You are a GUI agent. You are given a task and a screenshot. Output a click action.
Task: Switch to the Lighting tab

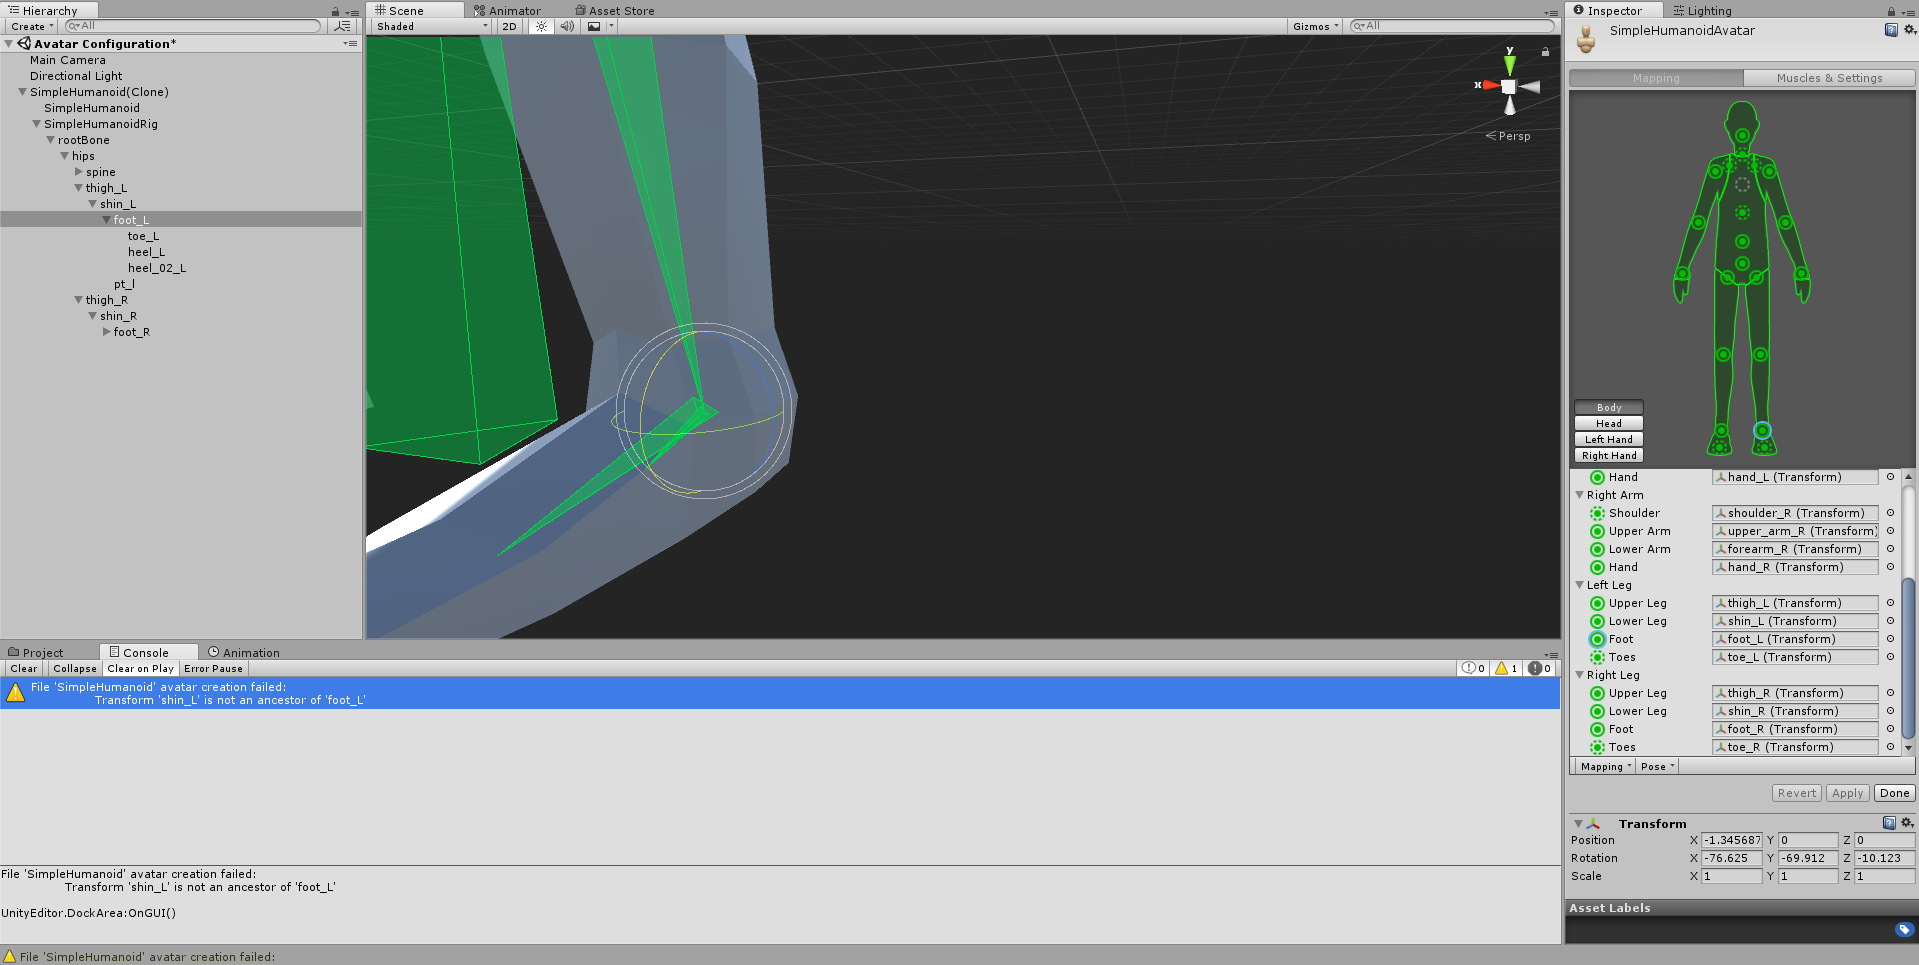click(1702, 11)
